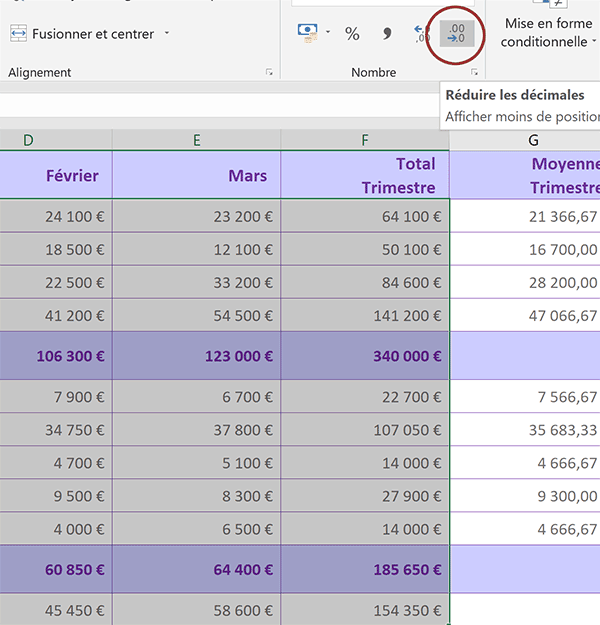Select cell containing 4 000 €

pyautogui.click(x=56, y=529)
